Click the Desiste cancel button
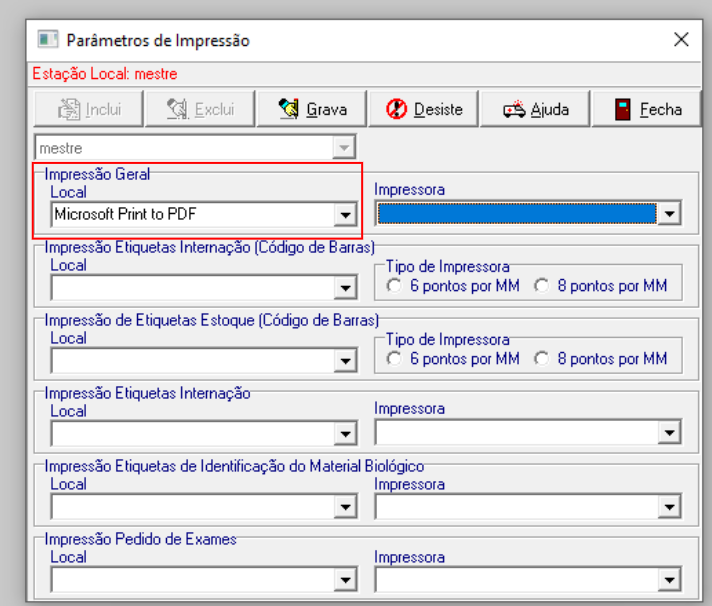Viewport: 712px width, 606px height. click(x=423, y=109)
